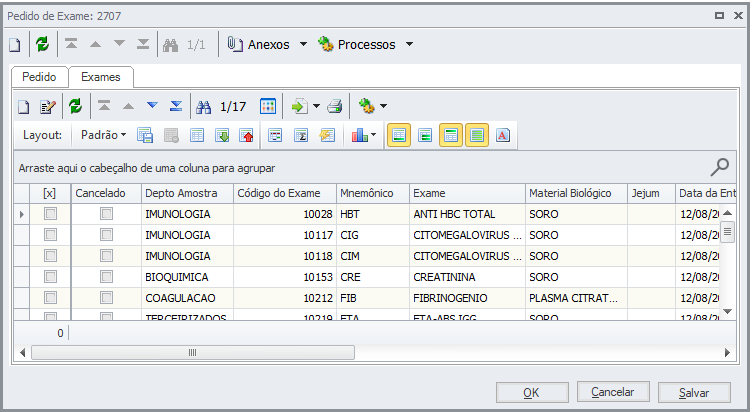This screenshot has height=412, width=753.
Task: Expand the Processos dropdown arrow
Action: pos(409,44)
